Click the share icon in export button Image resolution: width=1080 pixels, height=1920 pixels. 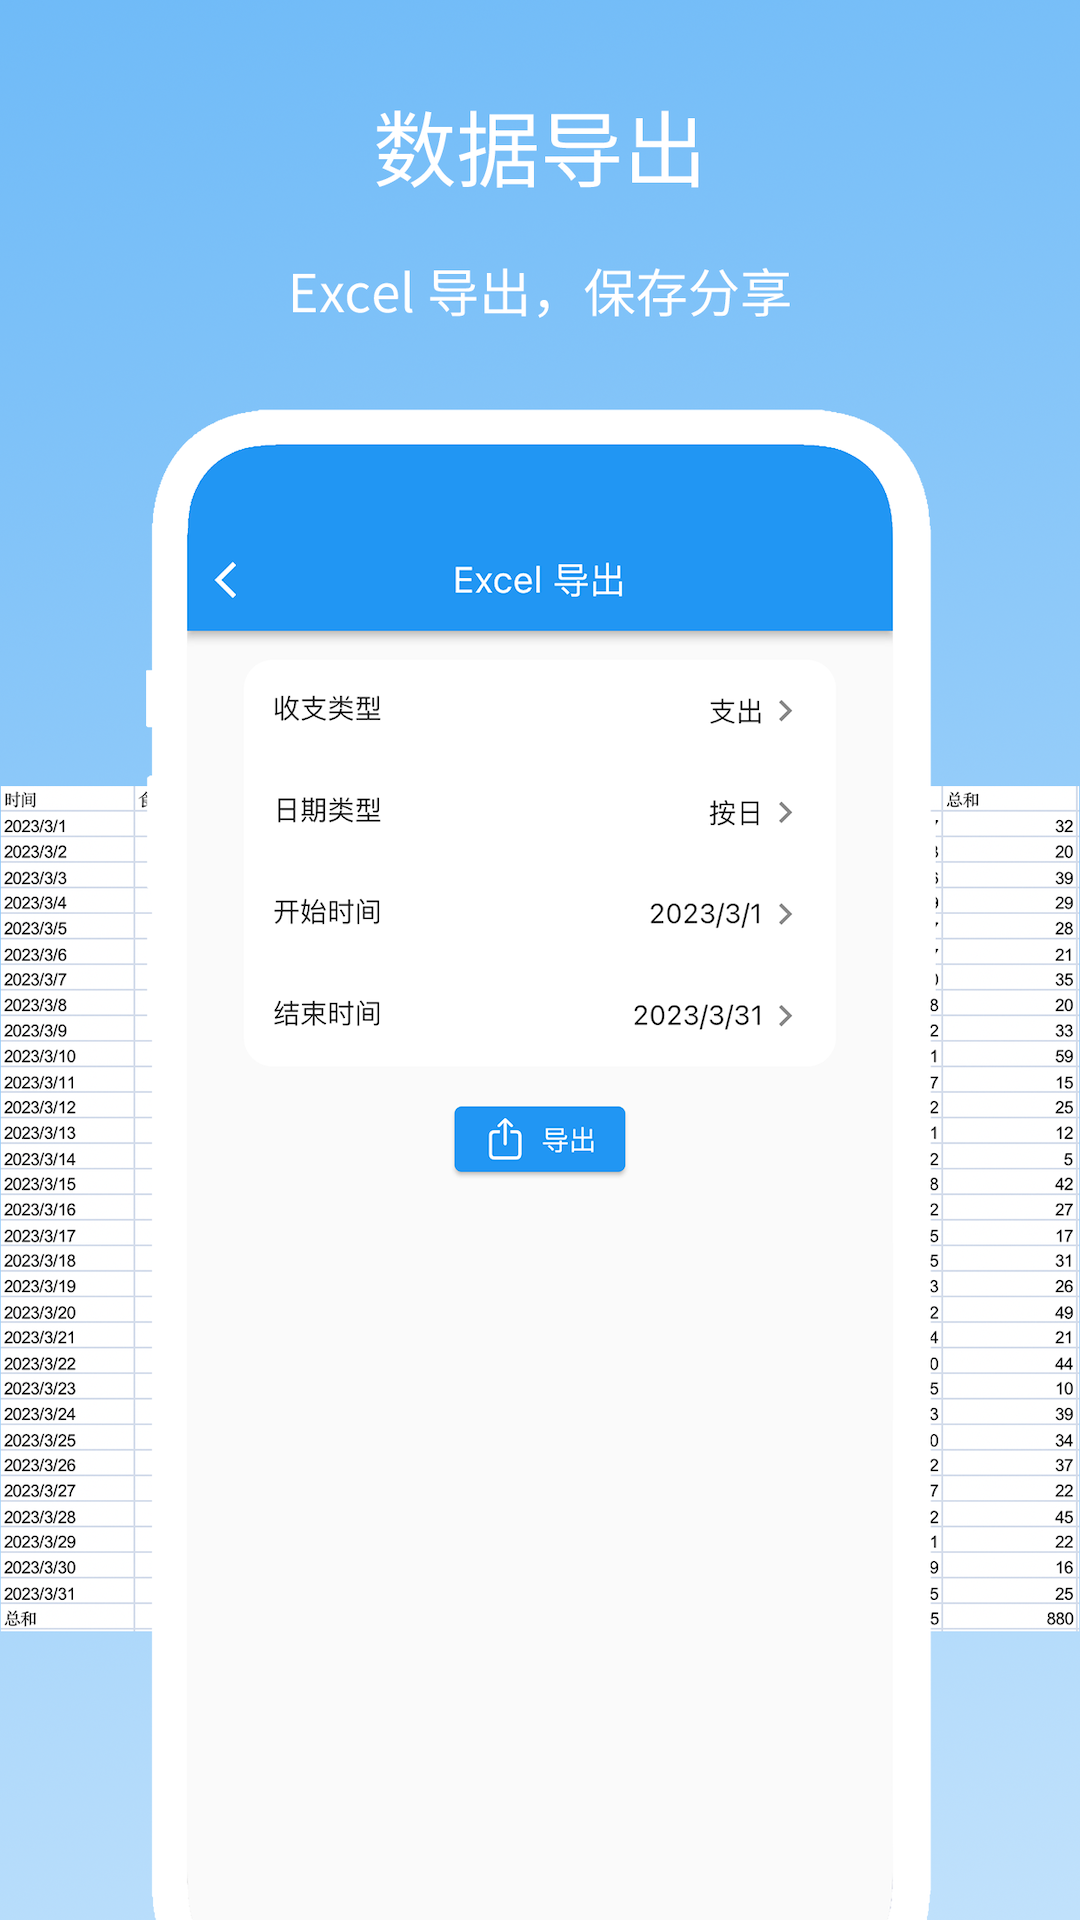(505, 1139)
